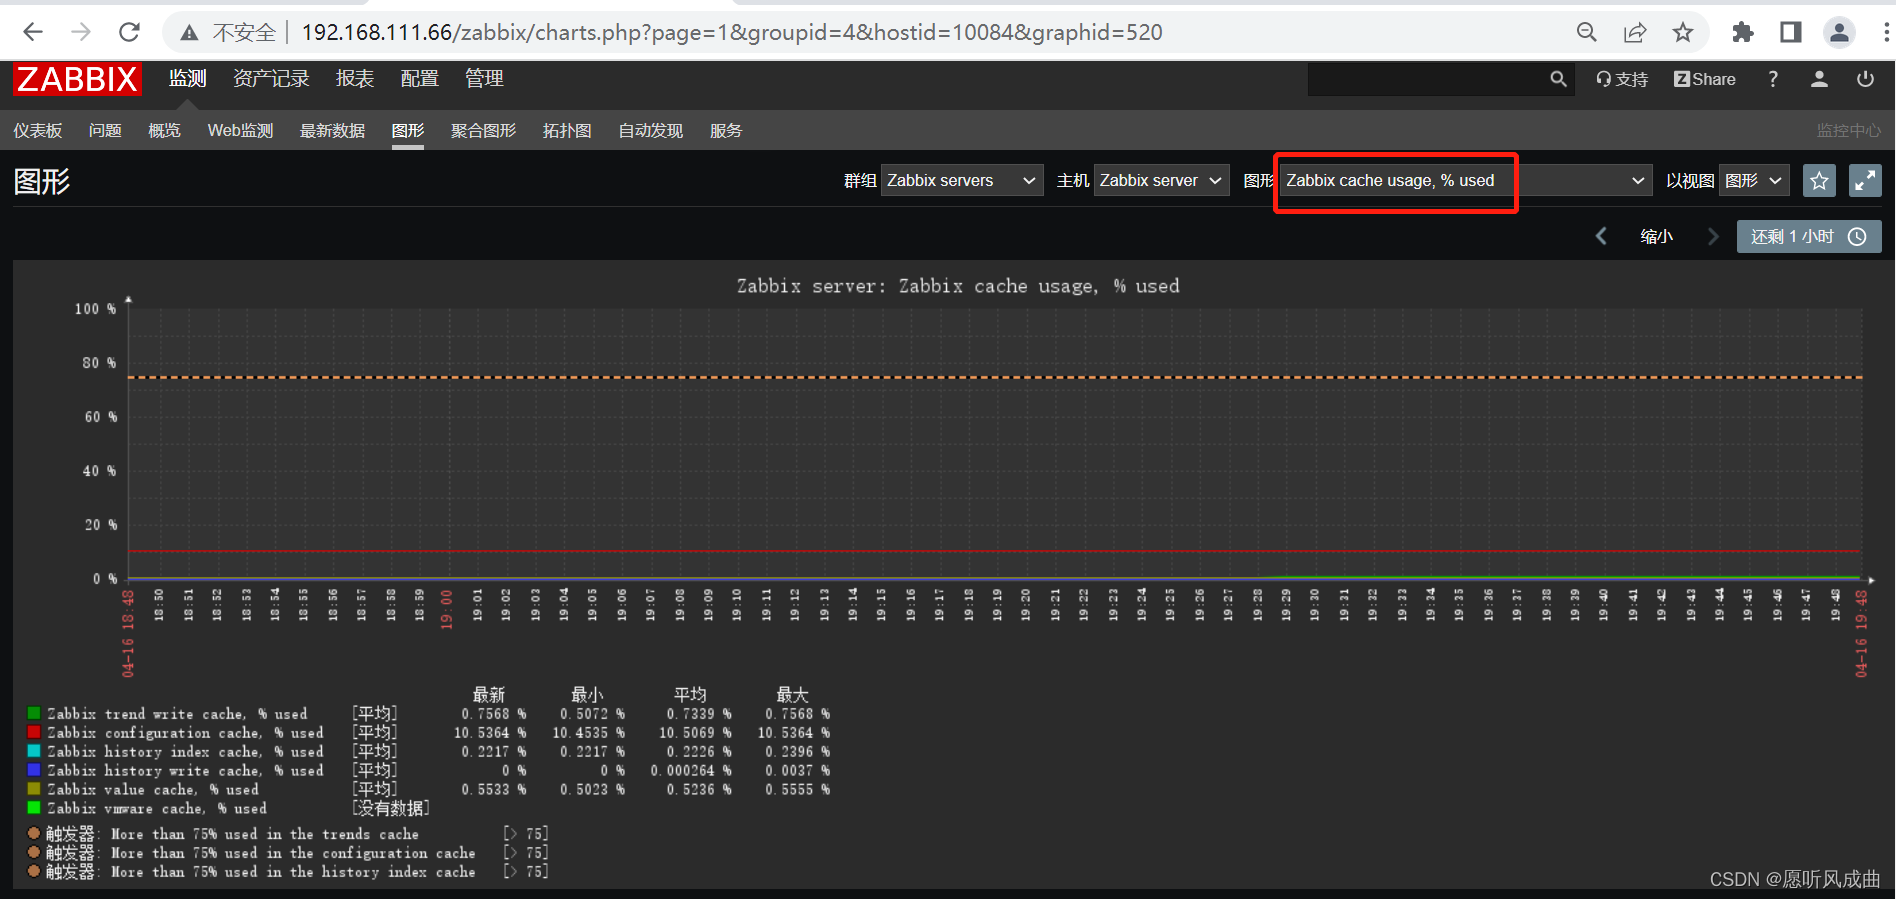Open Zabbix Share link

[x=1705, y=79]
